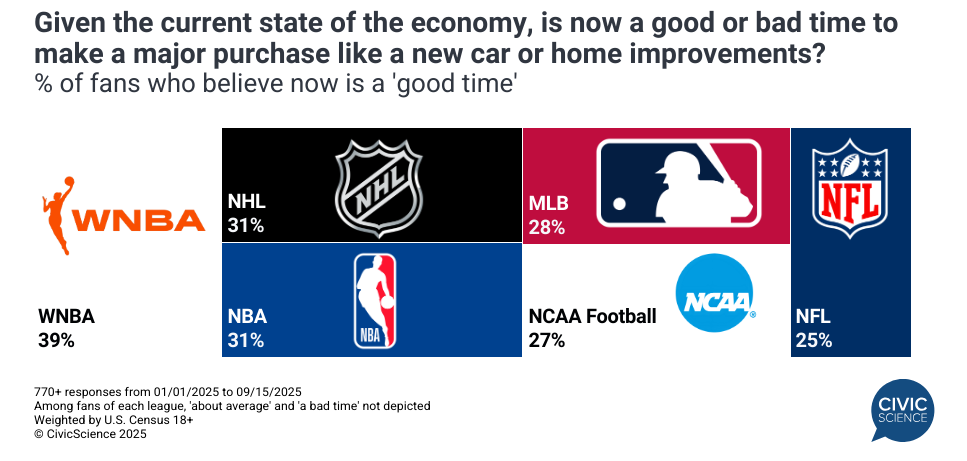The image size is (967, 461).
Task: Select the MLB 28% label
Action: pyautogui.click(x=548, y=215)
